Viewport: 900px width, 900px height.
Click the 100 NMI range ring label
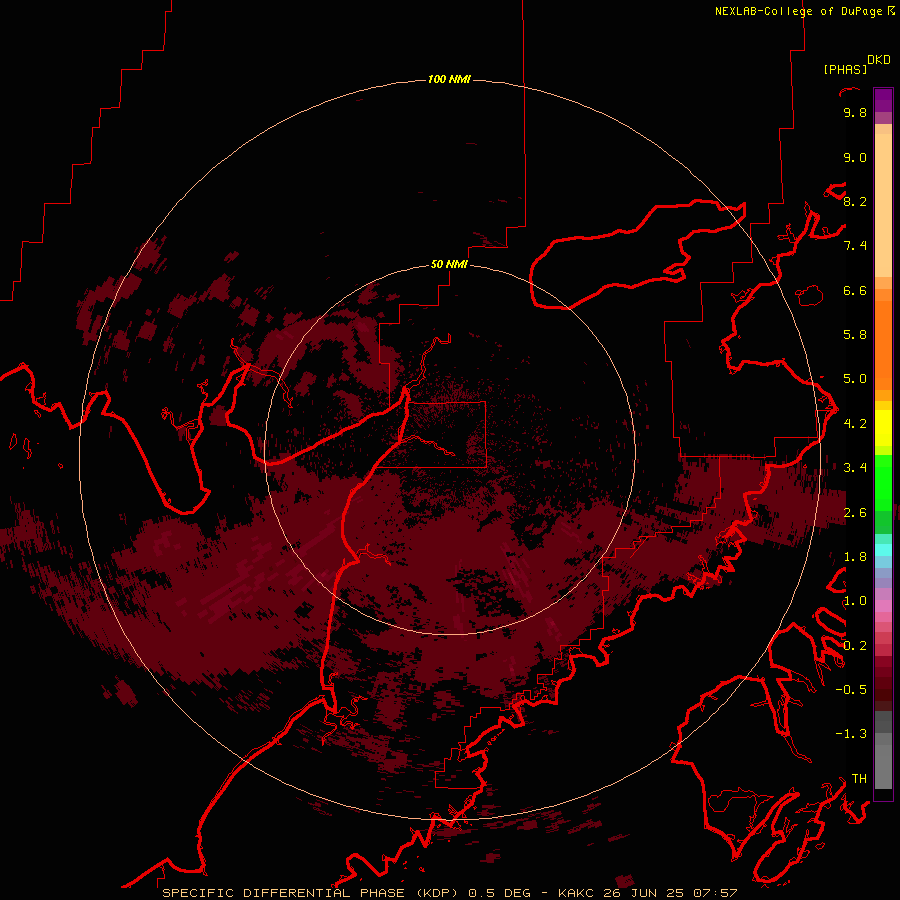tap(449, 79)
